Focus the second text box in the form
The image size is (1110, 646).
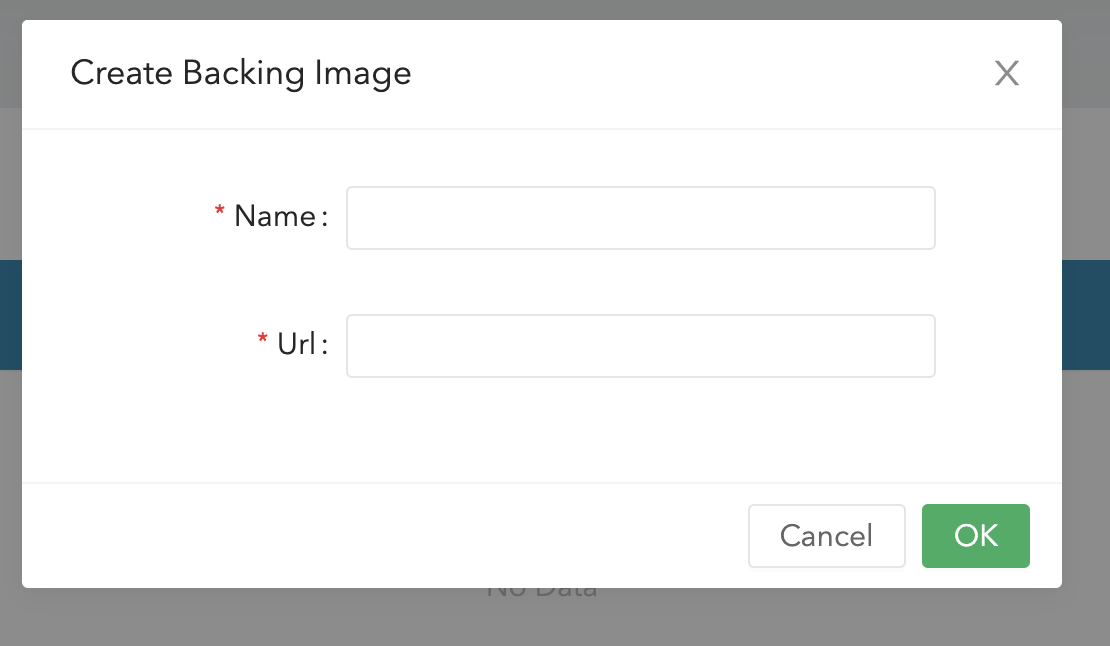coord(640,345)
